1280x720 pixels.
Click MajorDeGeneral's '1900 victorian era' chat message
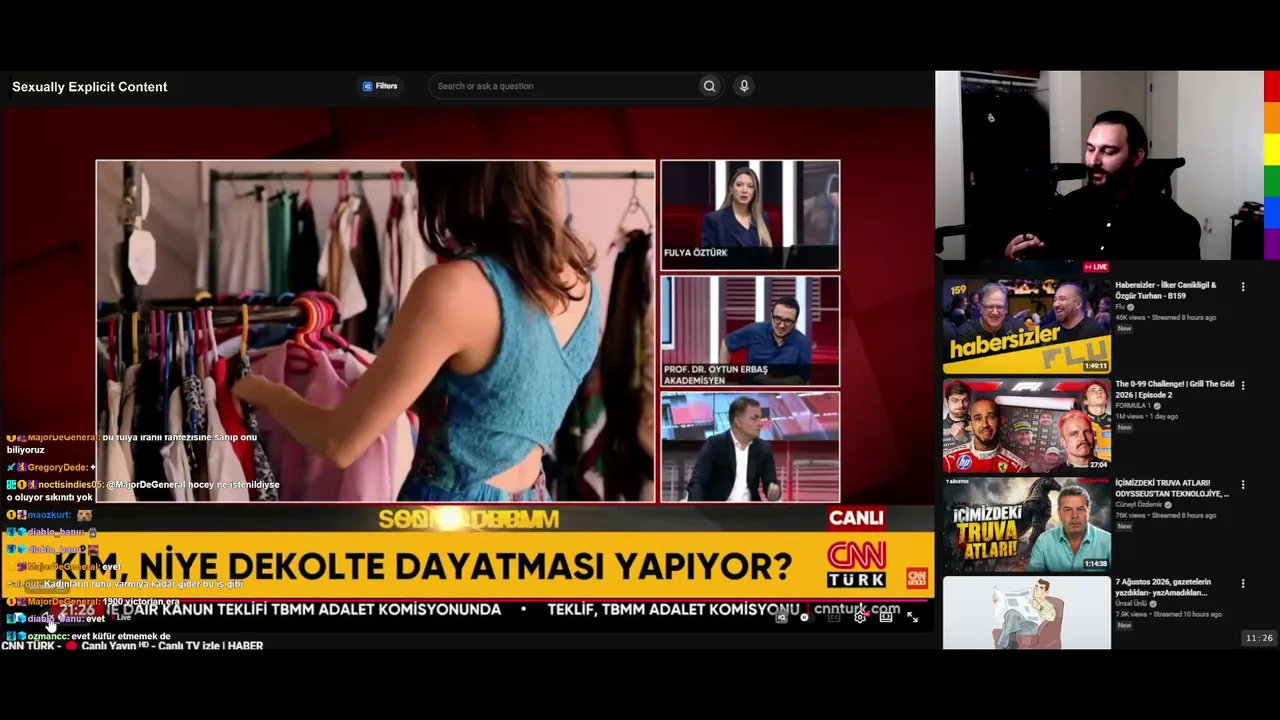coord(141,602)
